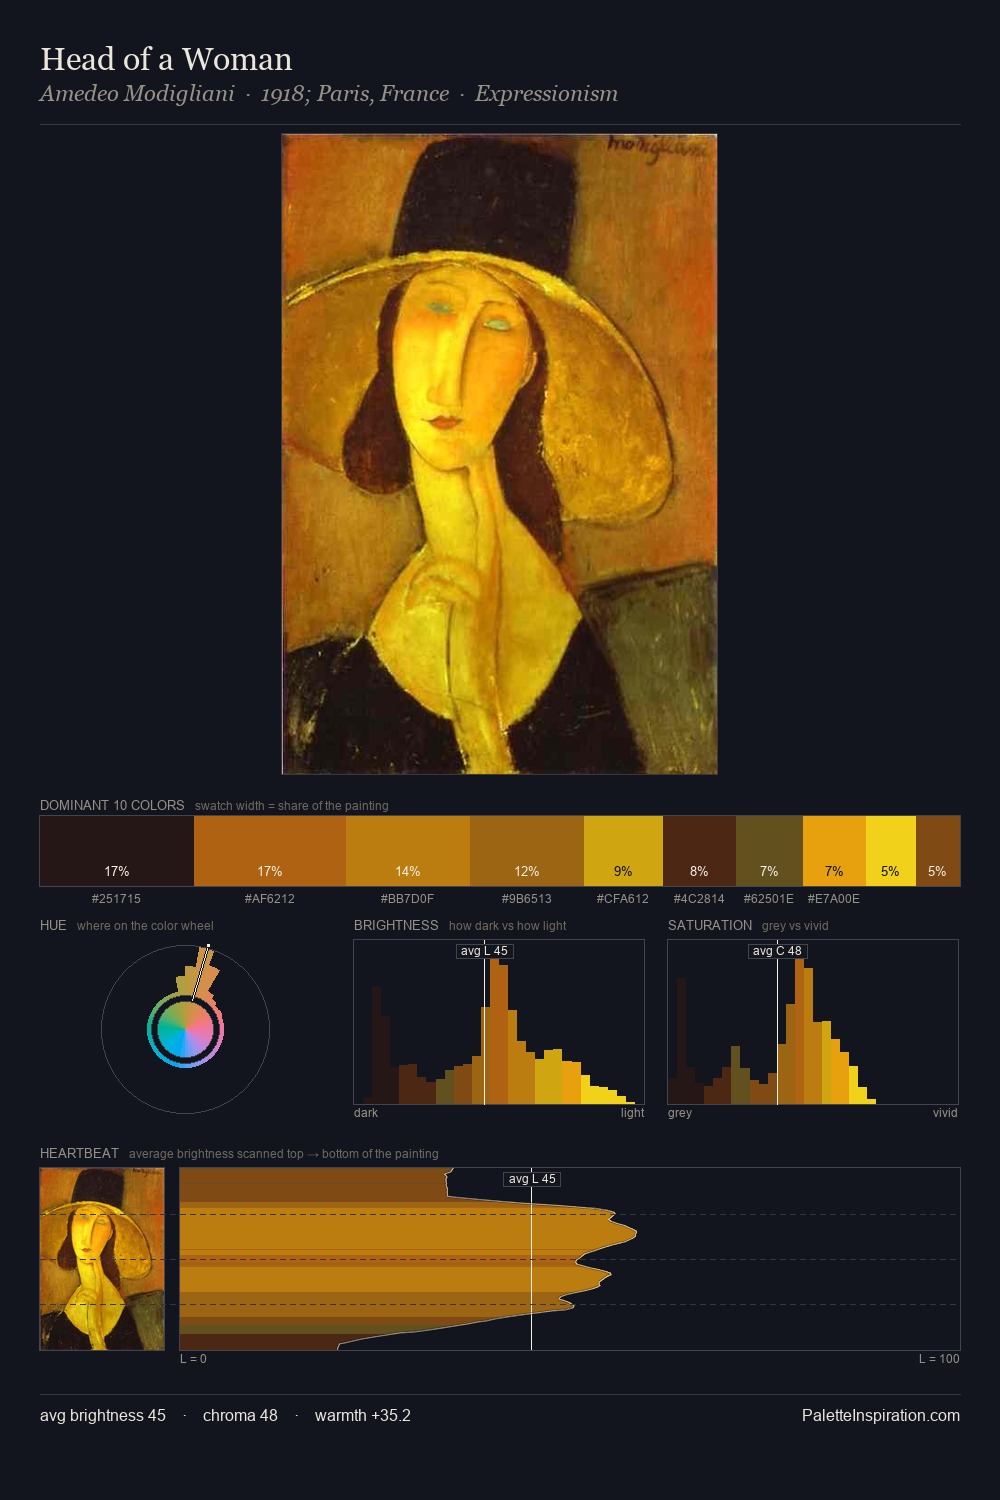The image size is (1000, 1500).
Task: Click 'swatch width = share of the painting' caption
Action: [292, 805]
